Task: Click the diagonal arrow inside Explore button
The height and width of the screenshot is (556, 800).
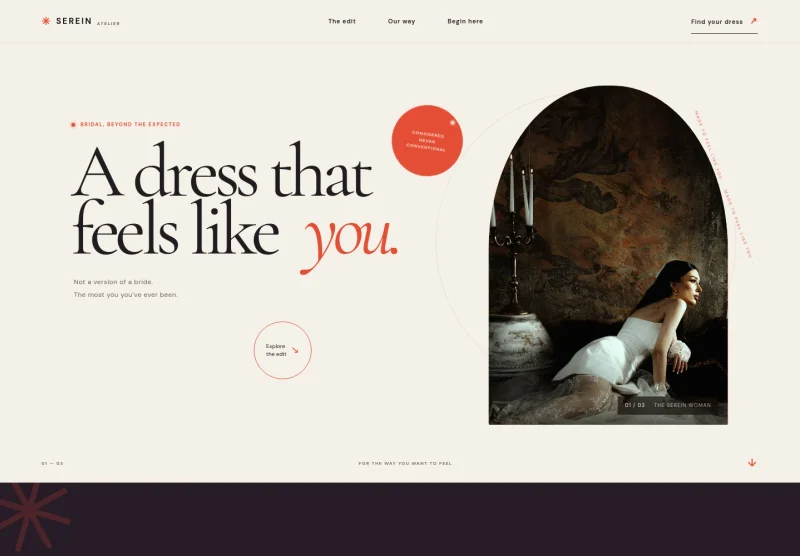Action: point(295,350)
